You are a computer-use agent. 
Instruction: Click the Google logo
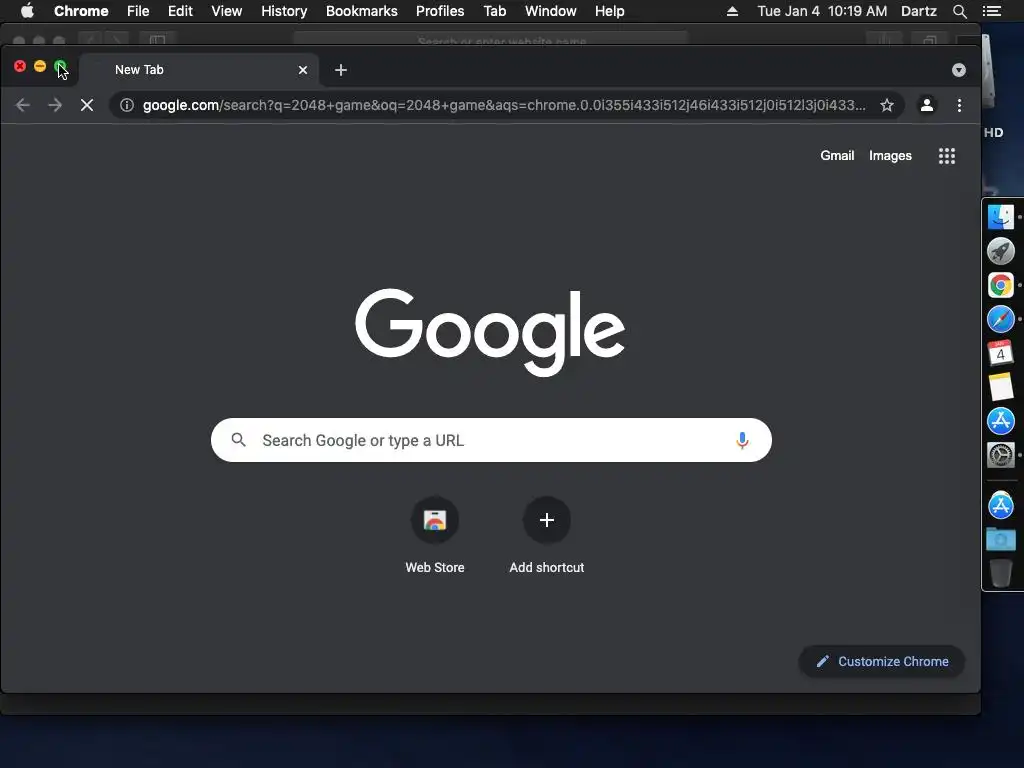point(490,332)
